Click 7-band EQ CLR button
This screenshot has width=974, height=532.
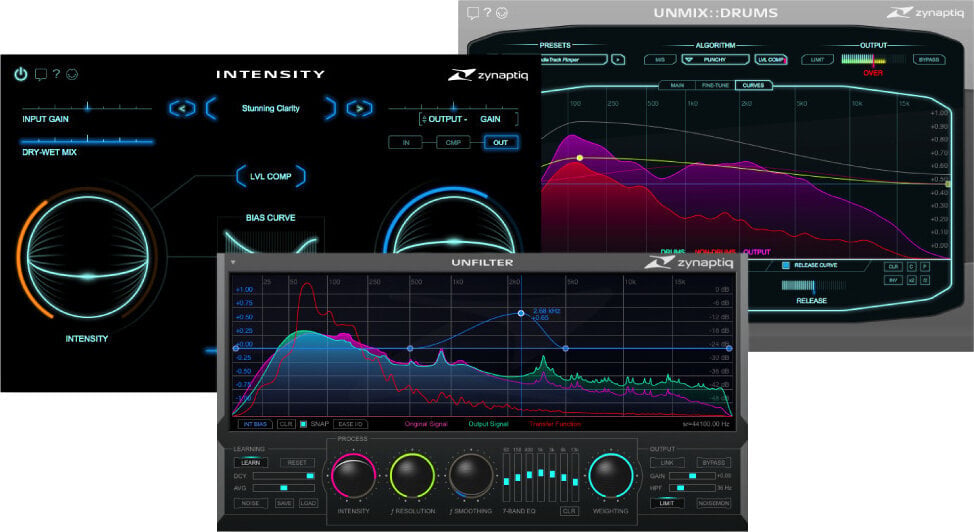point(569,511)
